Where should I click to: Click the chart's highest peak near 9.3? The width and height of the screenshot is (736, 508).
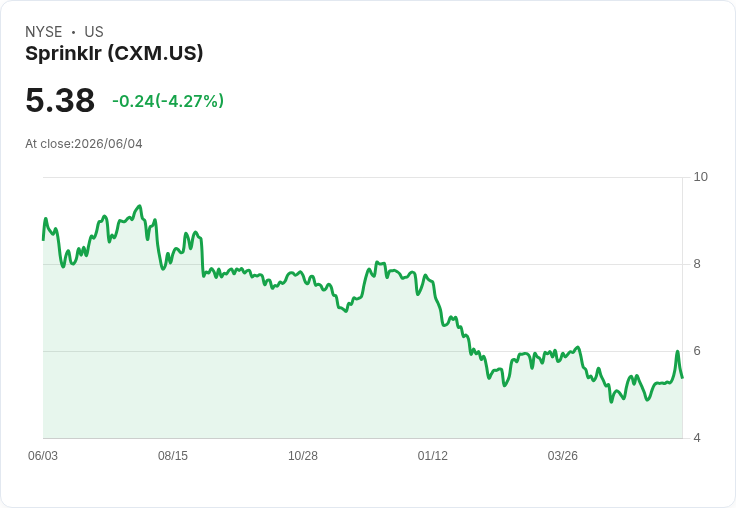click(139, 206)
